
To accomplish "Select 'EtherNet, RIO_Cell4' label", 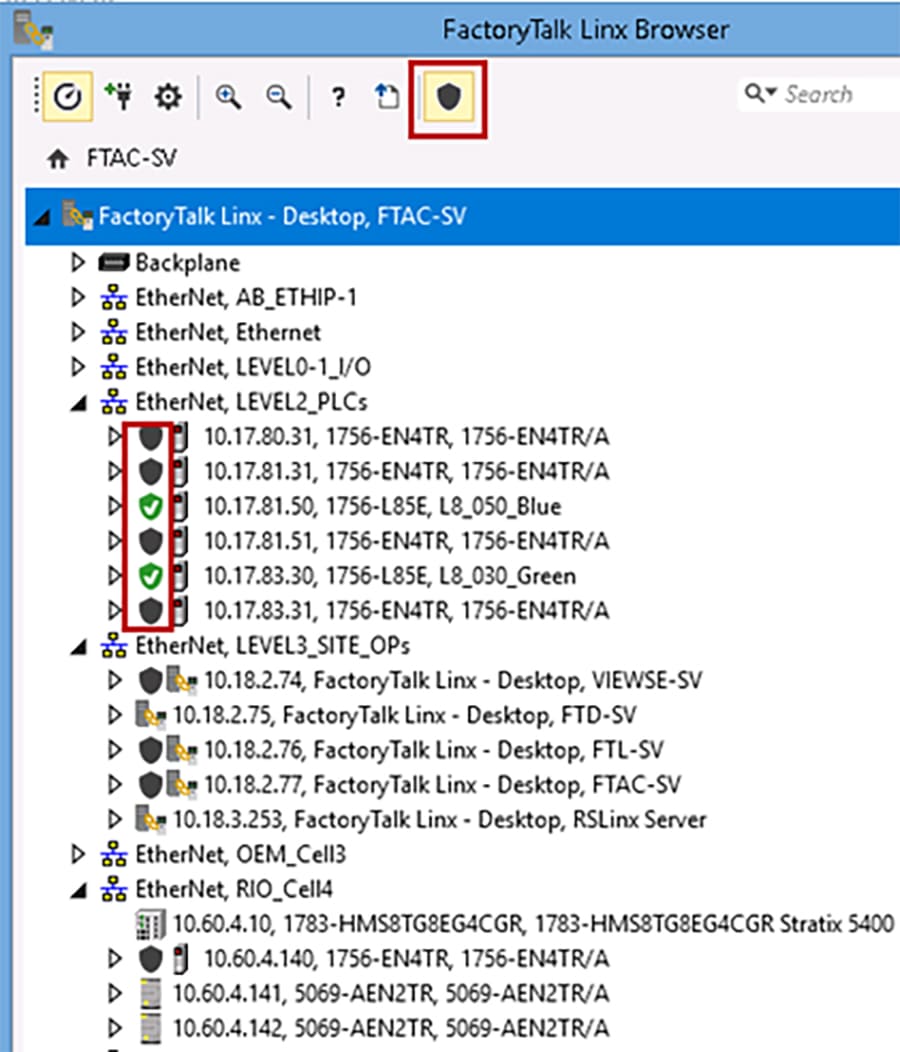I will (234, 890).
